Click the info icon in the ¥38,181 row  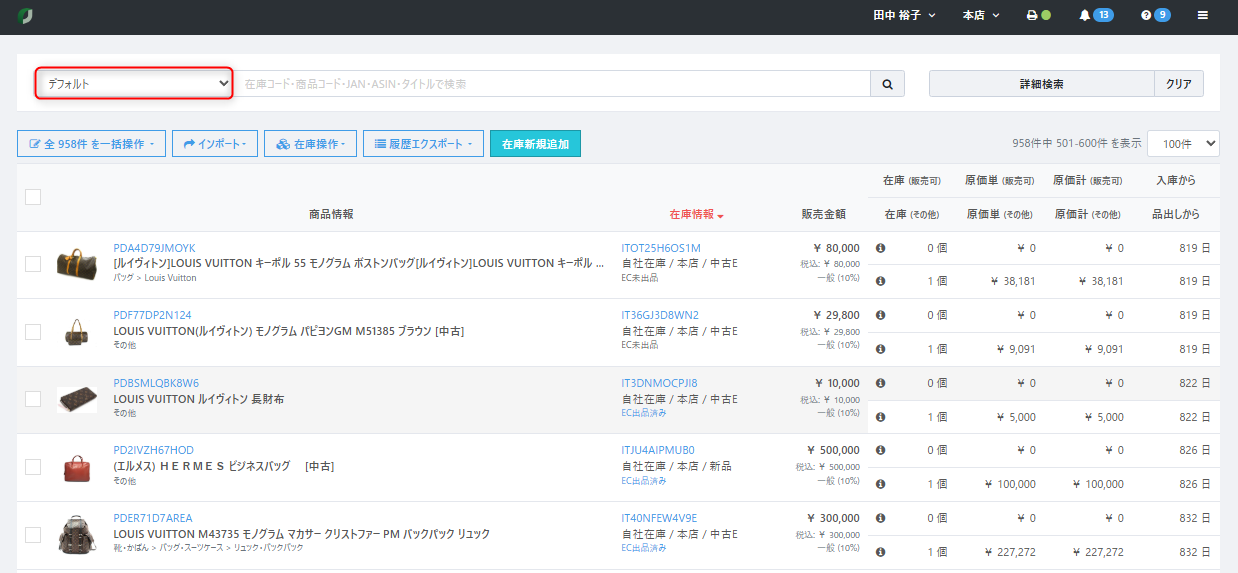881,281
